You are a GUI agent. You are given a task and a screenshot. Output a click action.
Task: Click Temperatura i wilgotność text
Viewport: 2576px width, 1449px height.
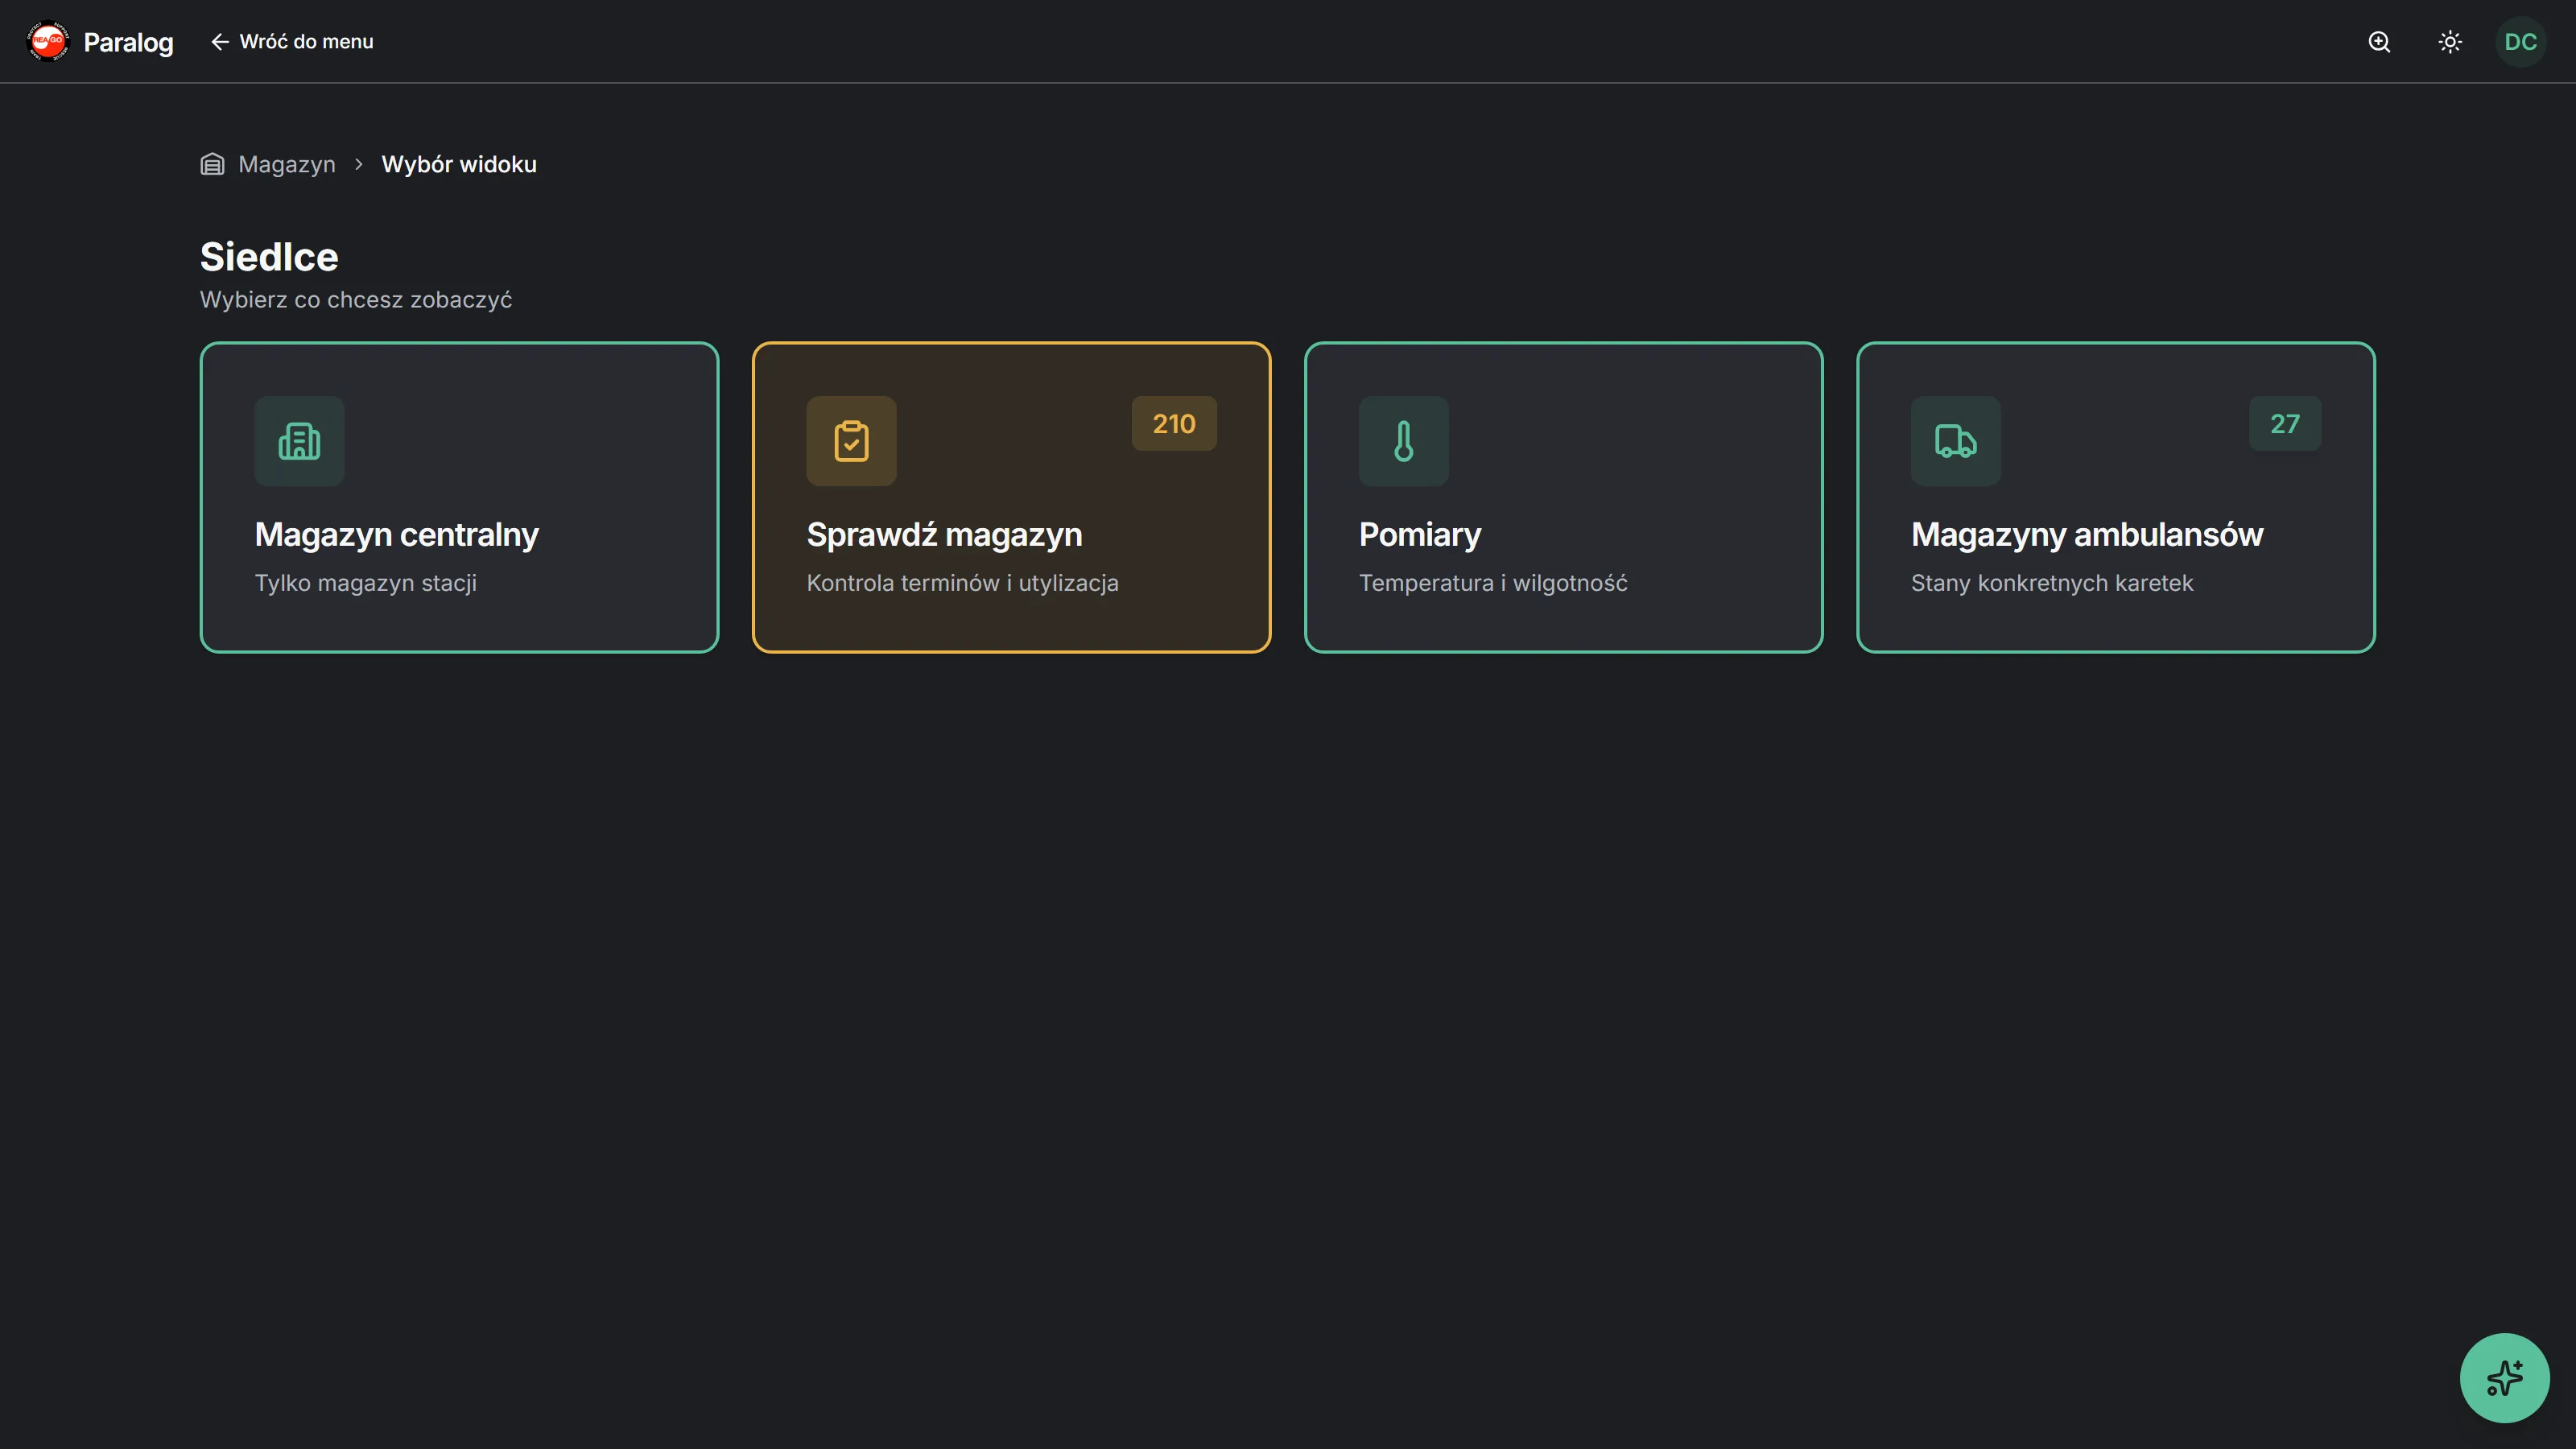(1493, 583)
